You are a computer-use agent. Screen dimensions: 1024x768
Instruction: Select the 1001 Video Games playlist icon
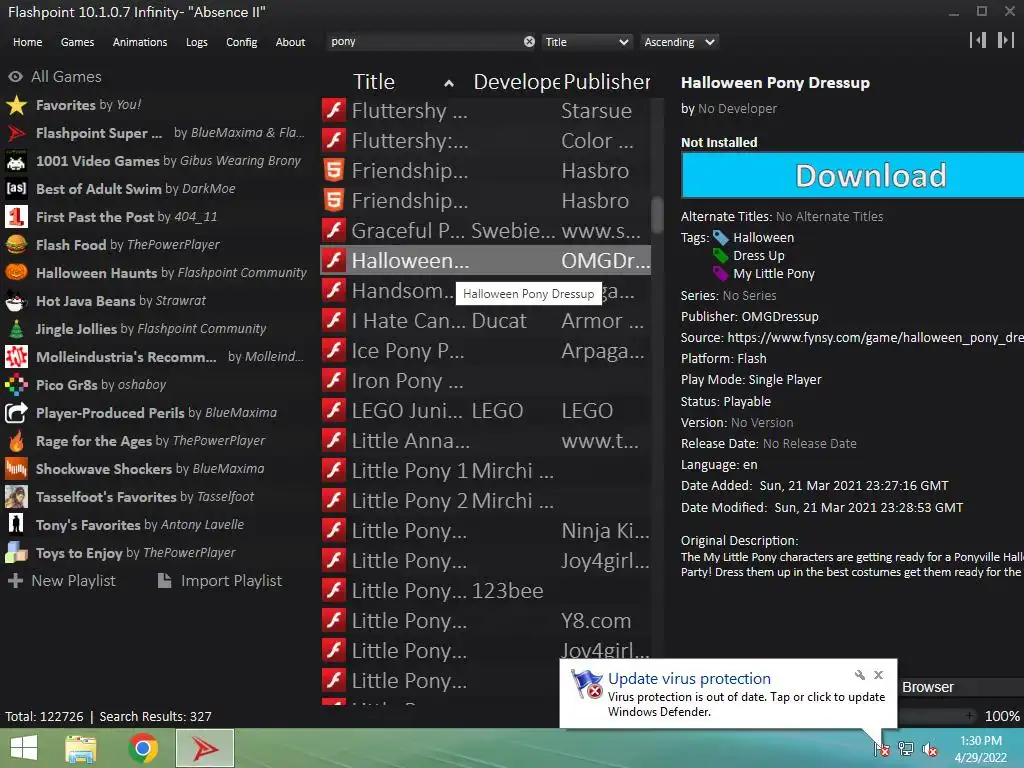click(x=16, y=161)
